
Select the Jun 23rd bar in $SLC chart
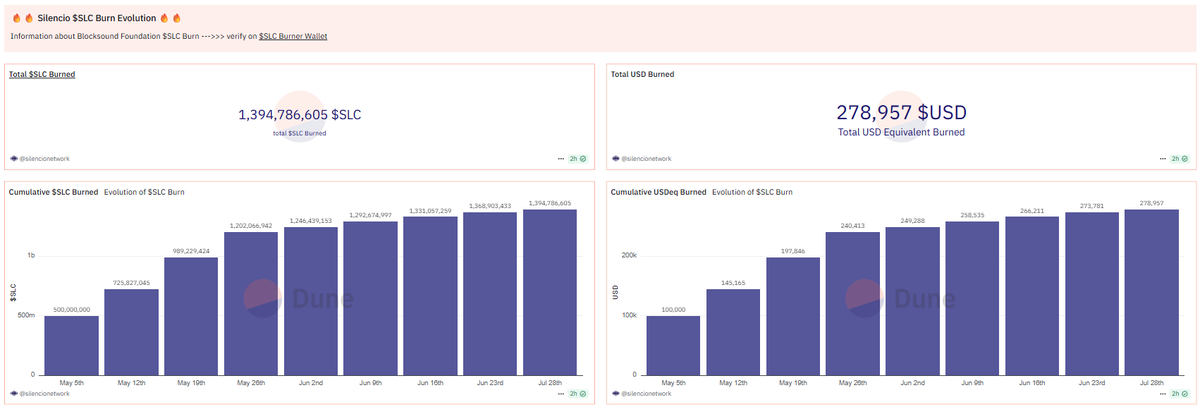click(x=490, y=294)
